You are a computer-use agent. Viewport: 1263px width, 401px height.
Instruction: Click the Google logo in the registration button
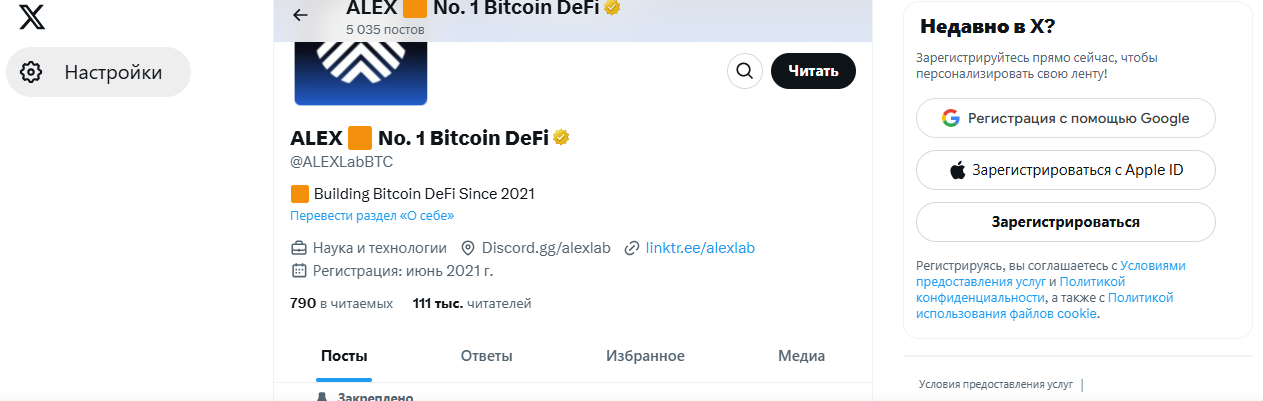tap(950, 118)
